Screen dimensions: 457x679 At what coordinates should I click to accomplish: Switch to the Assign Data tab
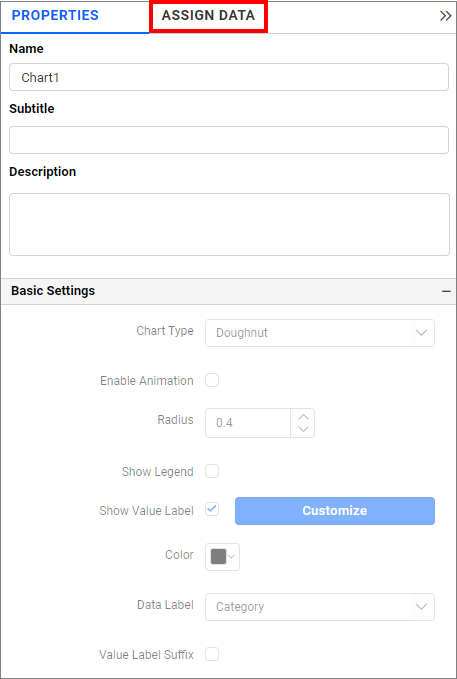(x=208, y=16)
